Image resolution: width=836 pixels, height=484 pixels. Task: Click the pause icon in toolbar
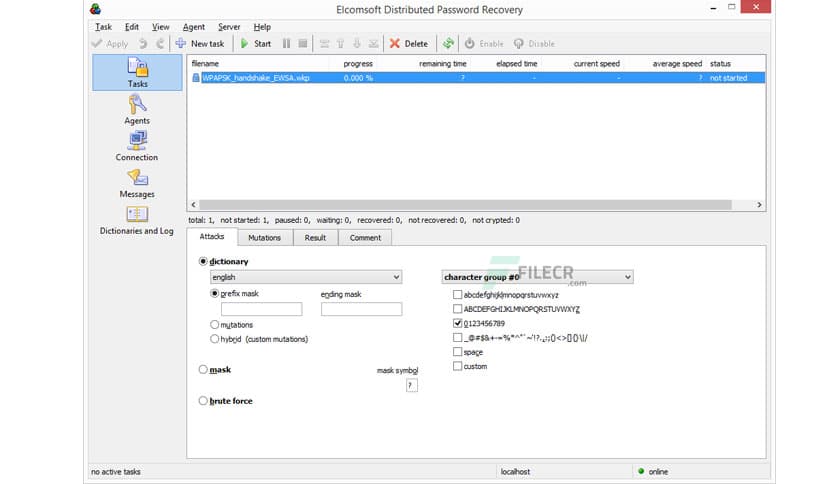[286, 44]
